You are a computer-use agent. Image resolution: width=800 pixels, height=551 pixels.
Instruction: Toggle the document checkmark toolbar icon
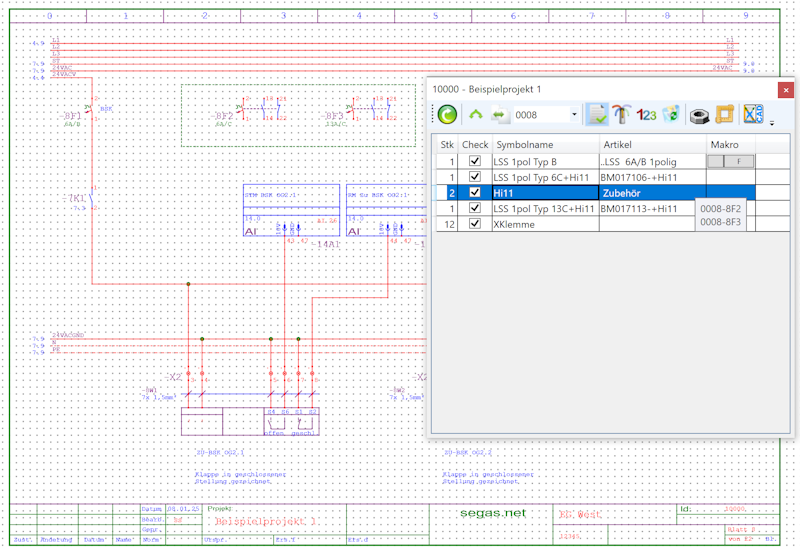596,114
